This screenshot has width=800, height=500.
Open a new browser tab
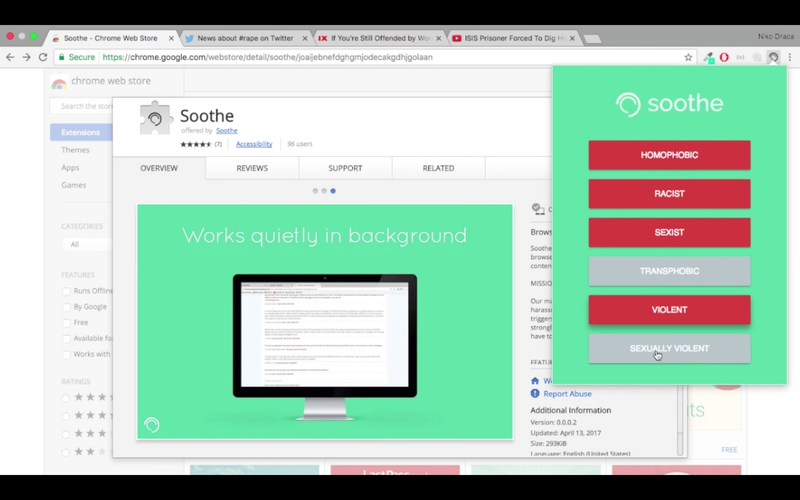(x=592, y=39)
